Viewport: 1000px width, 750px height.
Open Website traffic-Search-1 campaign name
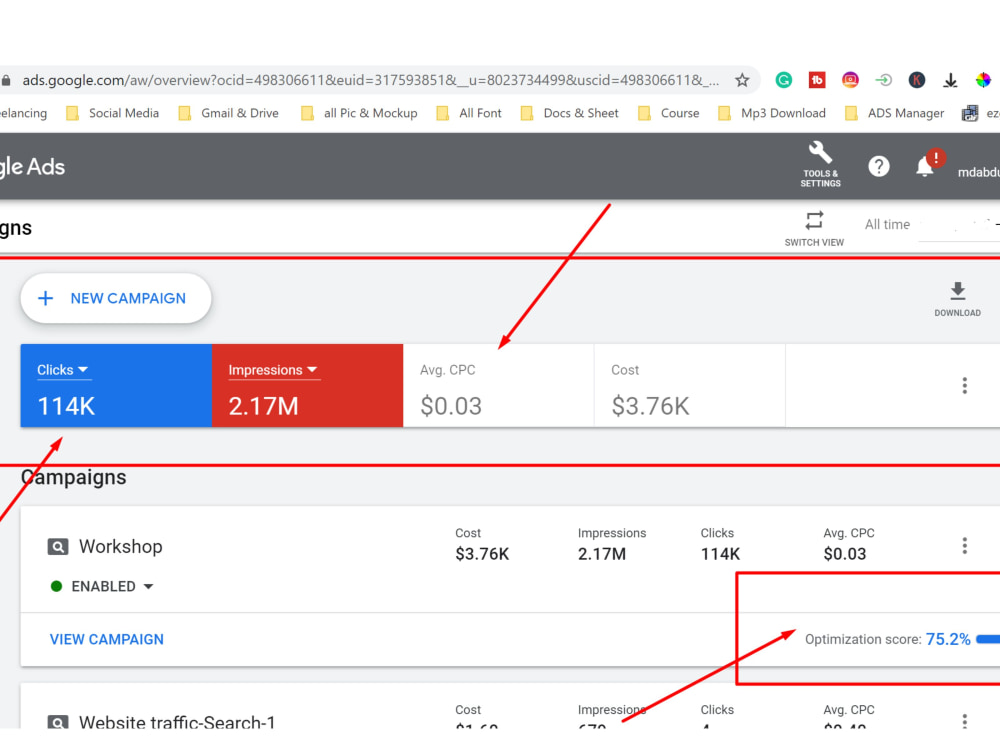177,721
